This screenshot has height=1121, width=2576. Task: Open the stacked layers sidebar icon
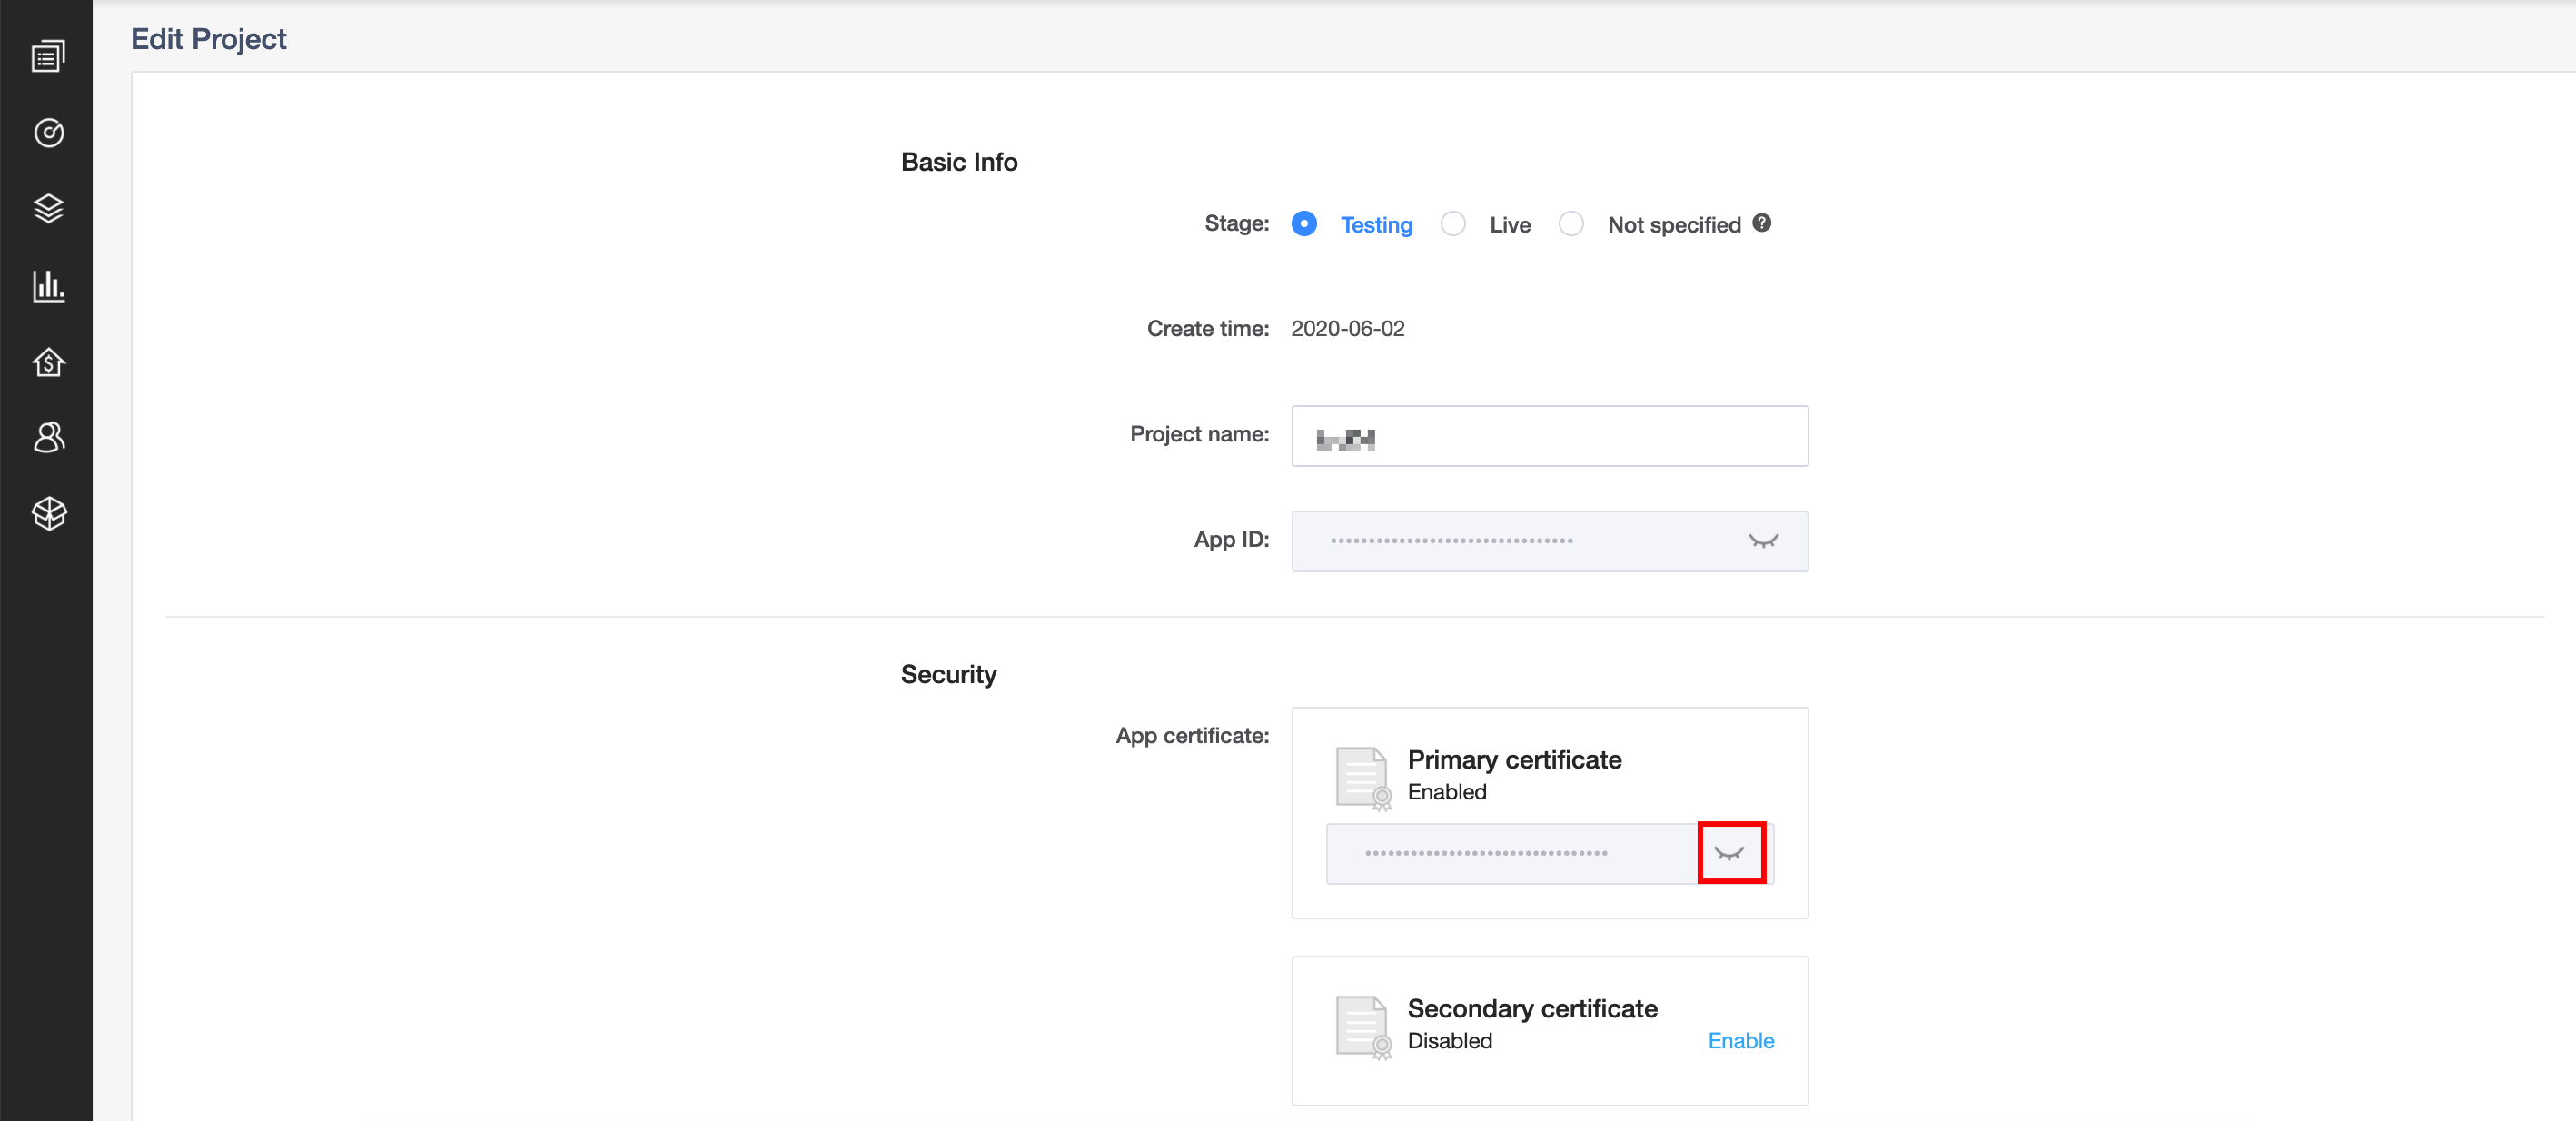click(48, 209)
